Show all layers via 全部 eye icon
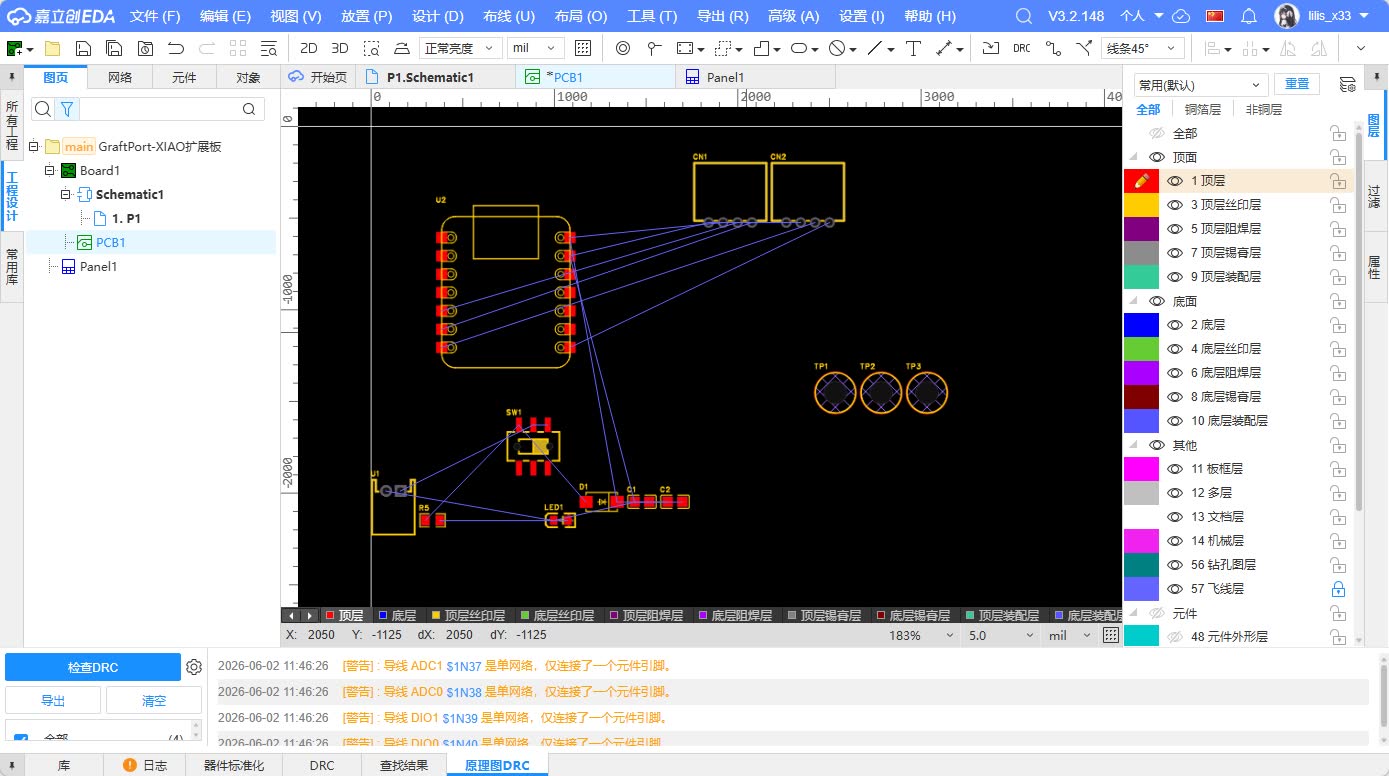Screen dimensions: 1389x776 (1157, 133)
